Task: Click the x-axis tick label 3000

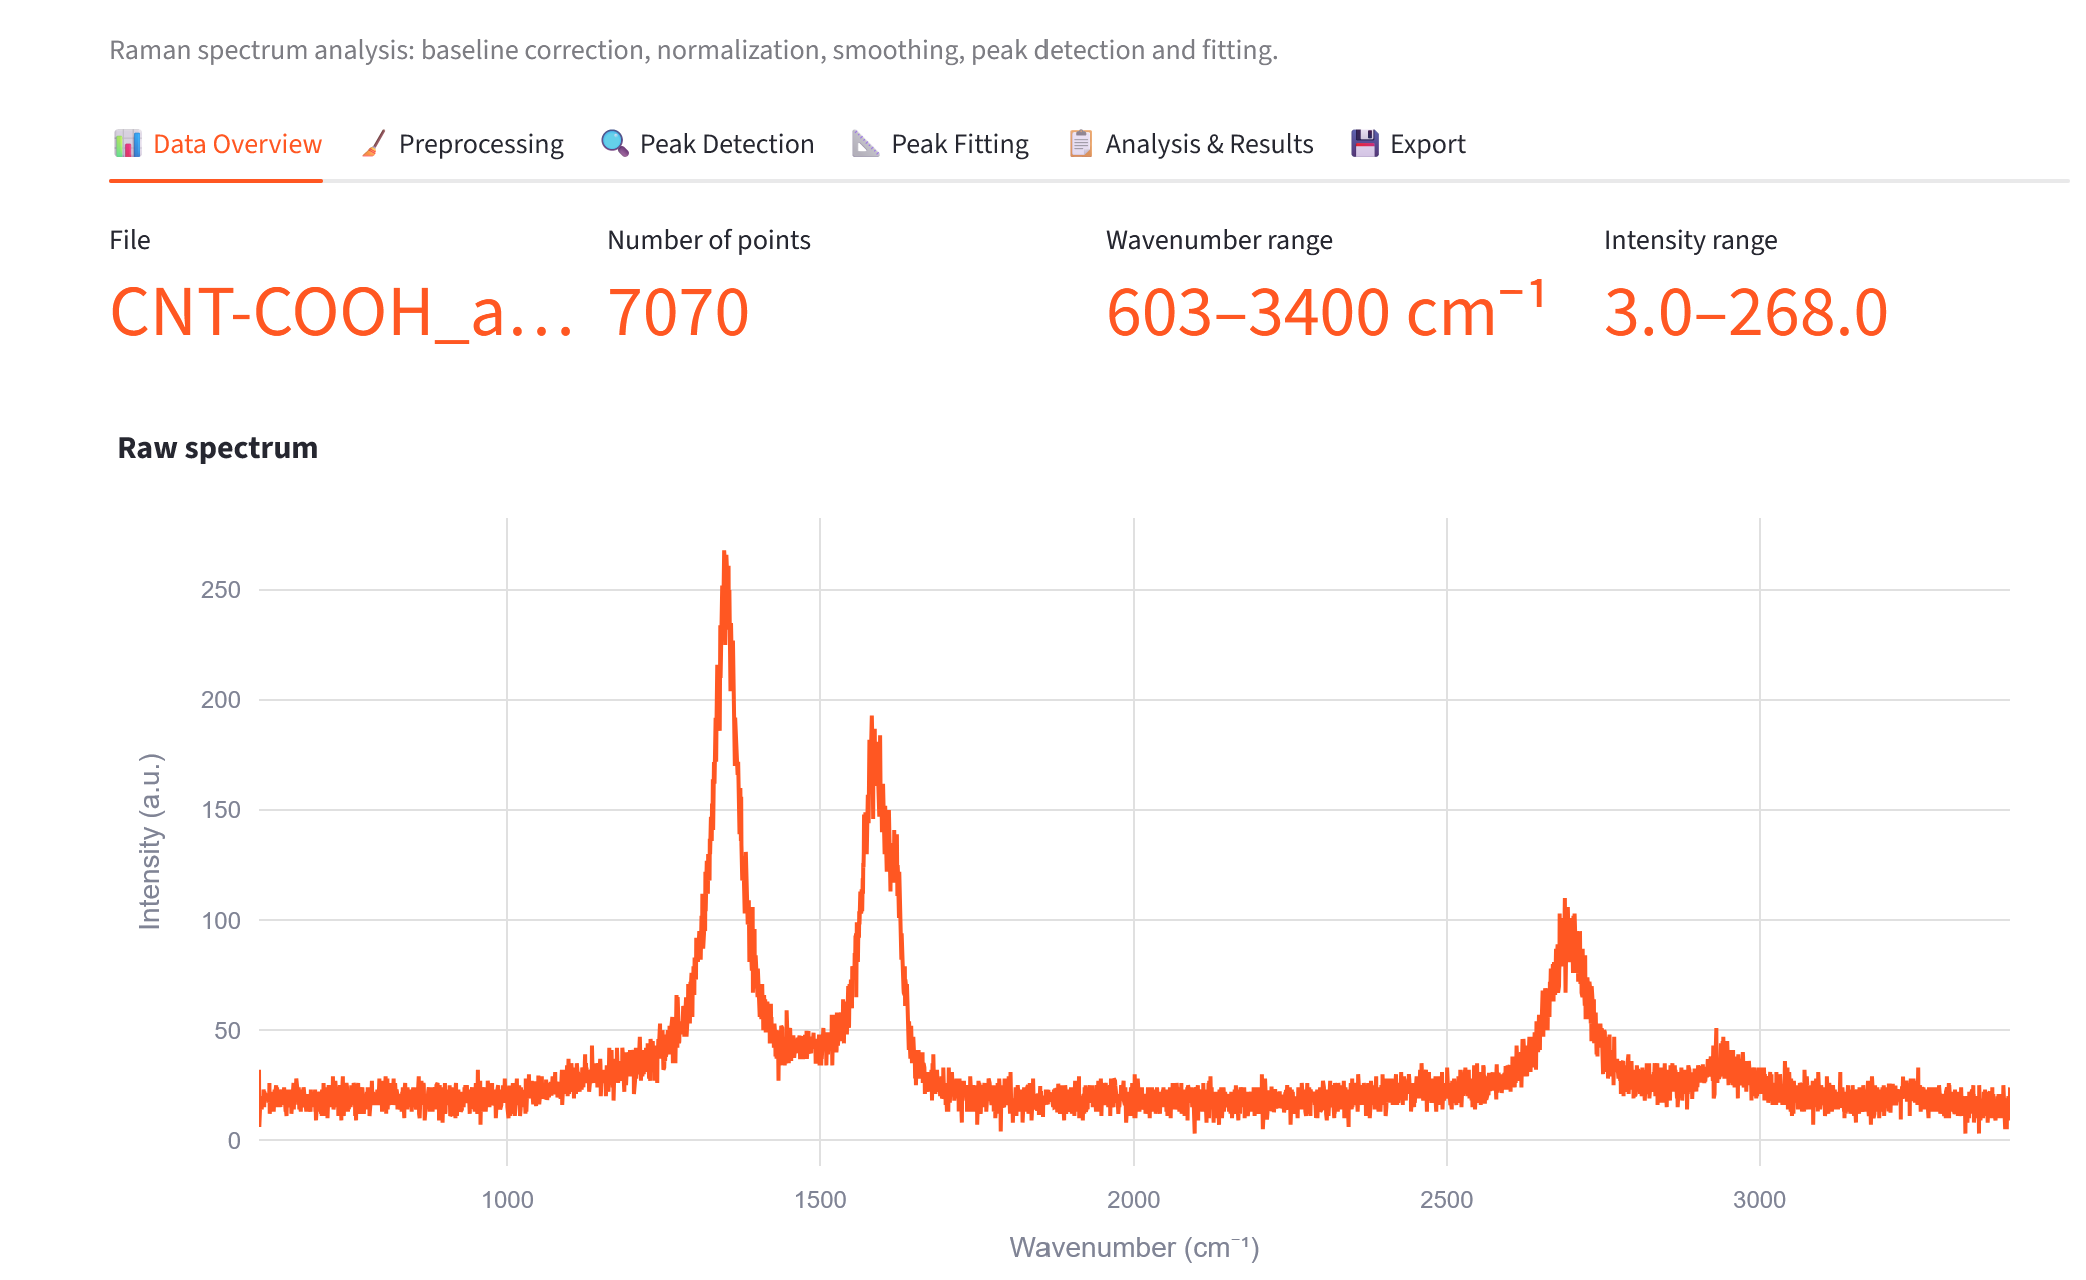Action: (1759, 1200)
